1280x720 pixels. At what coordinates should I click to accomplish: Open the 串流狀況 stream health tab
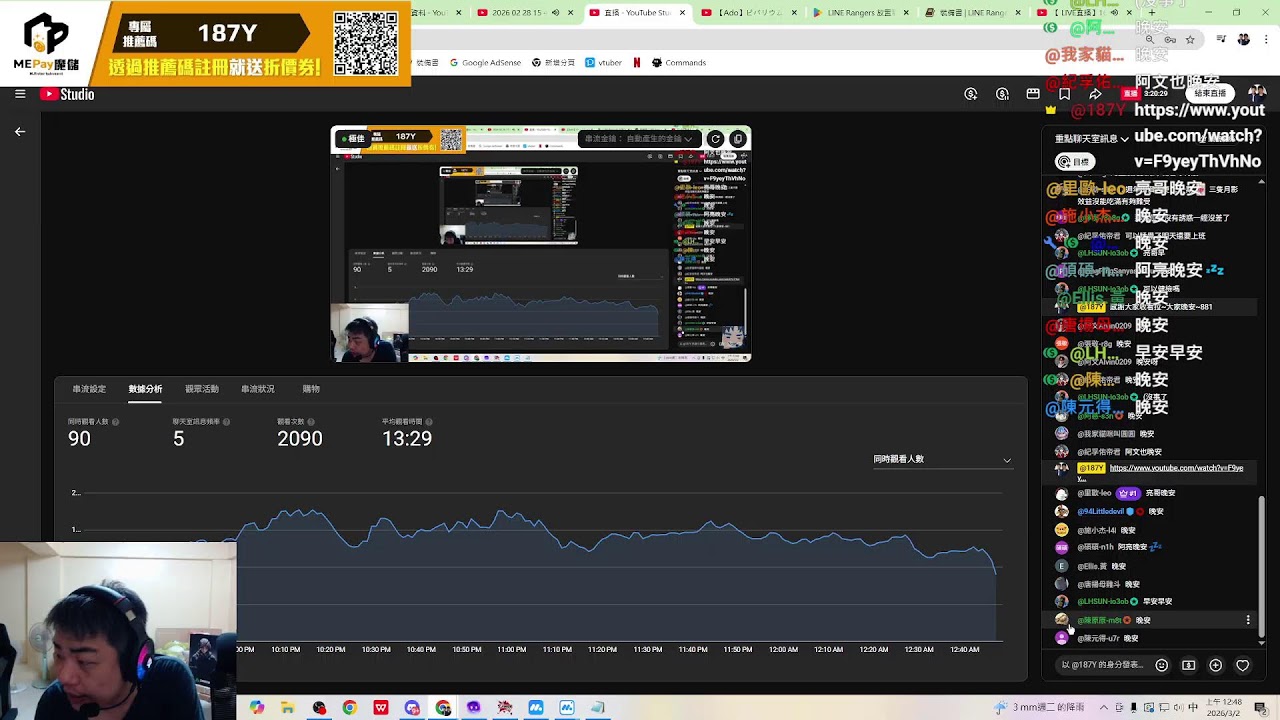tap(257, 389)
